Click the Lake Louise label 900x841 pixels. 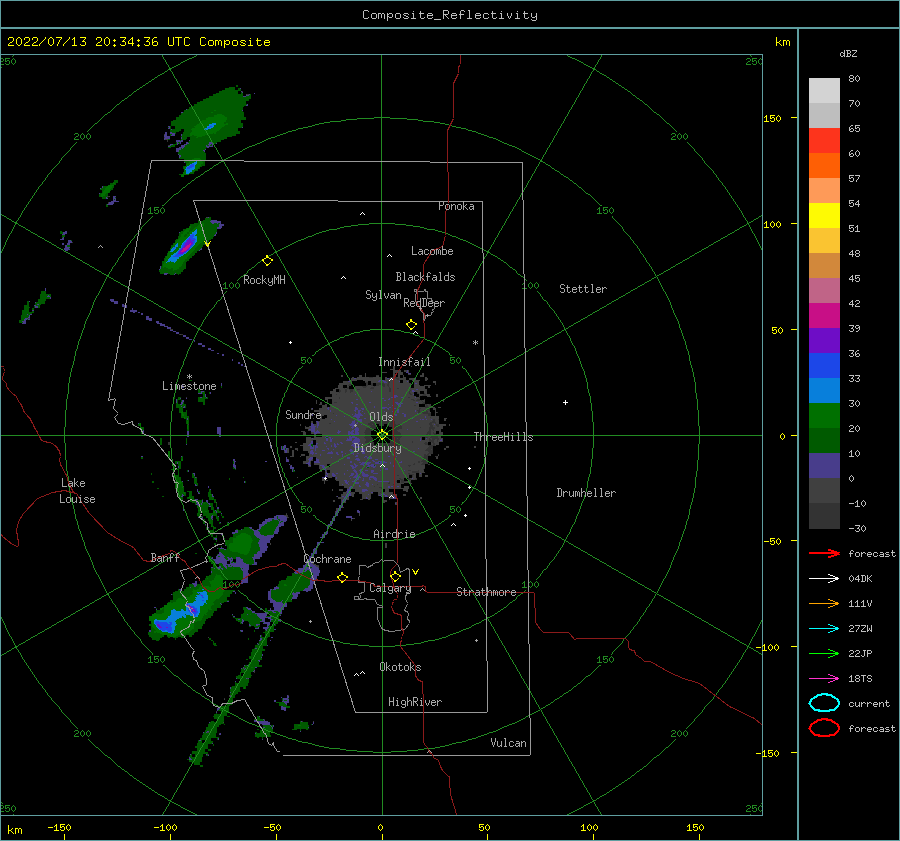click(77, 491)
